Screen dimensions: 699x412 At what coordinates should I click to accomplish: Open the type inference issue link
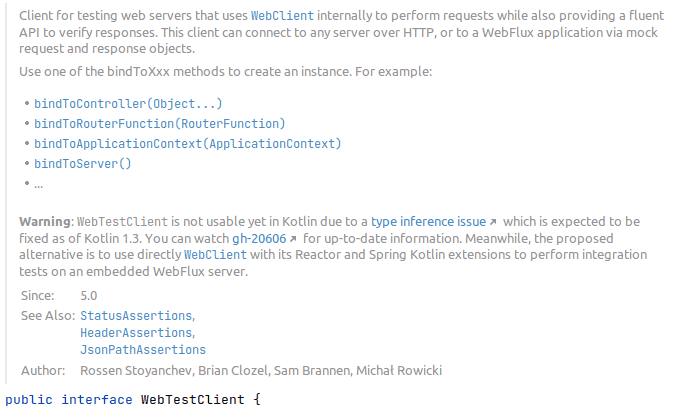428,221
